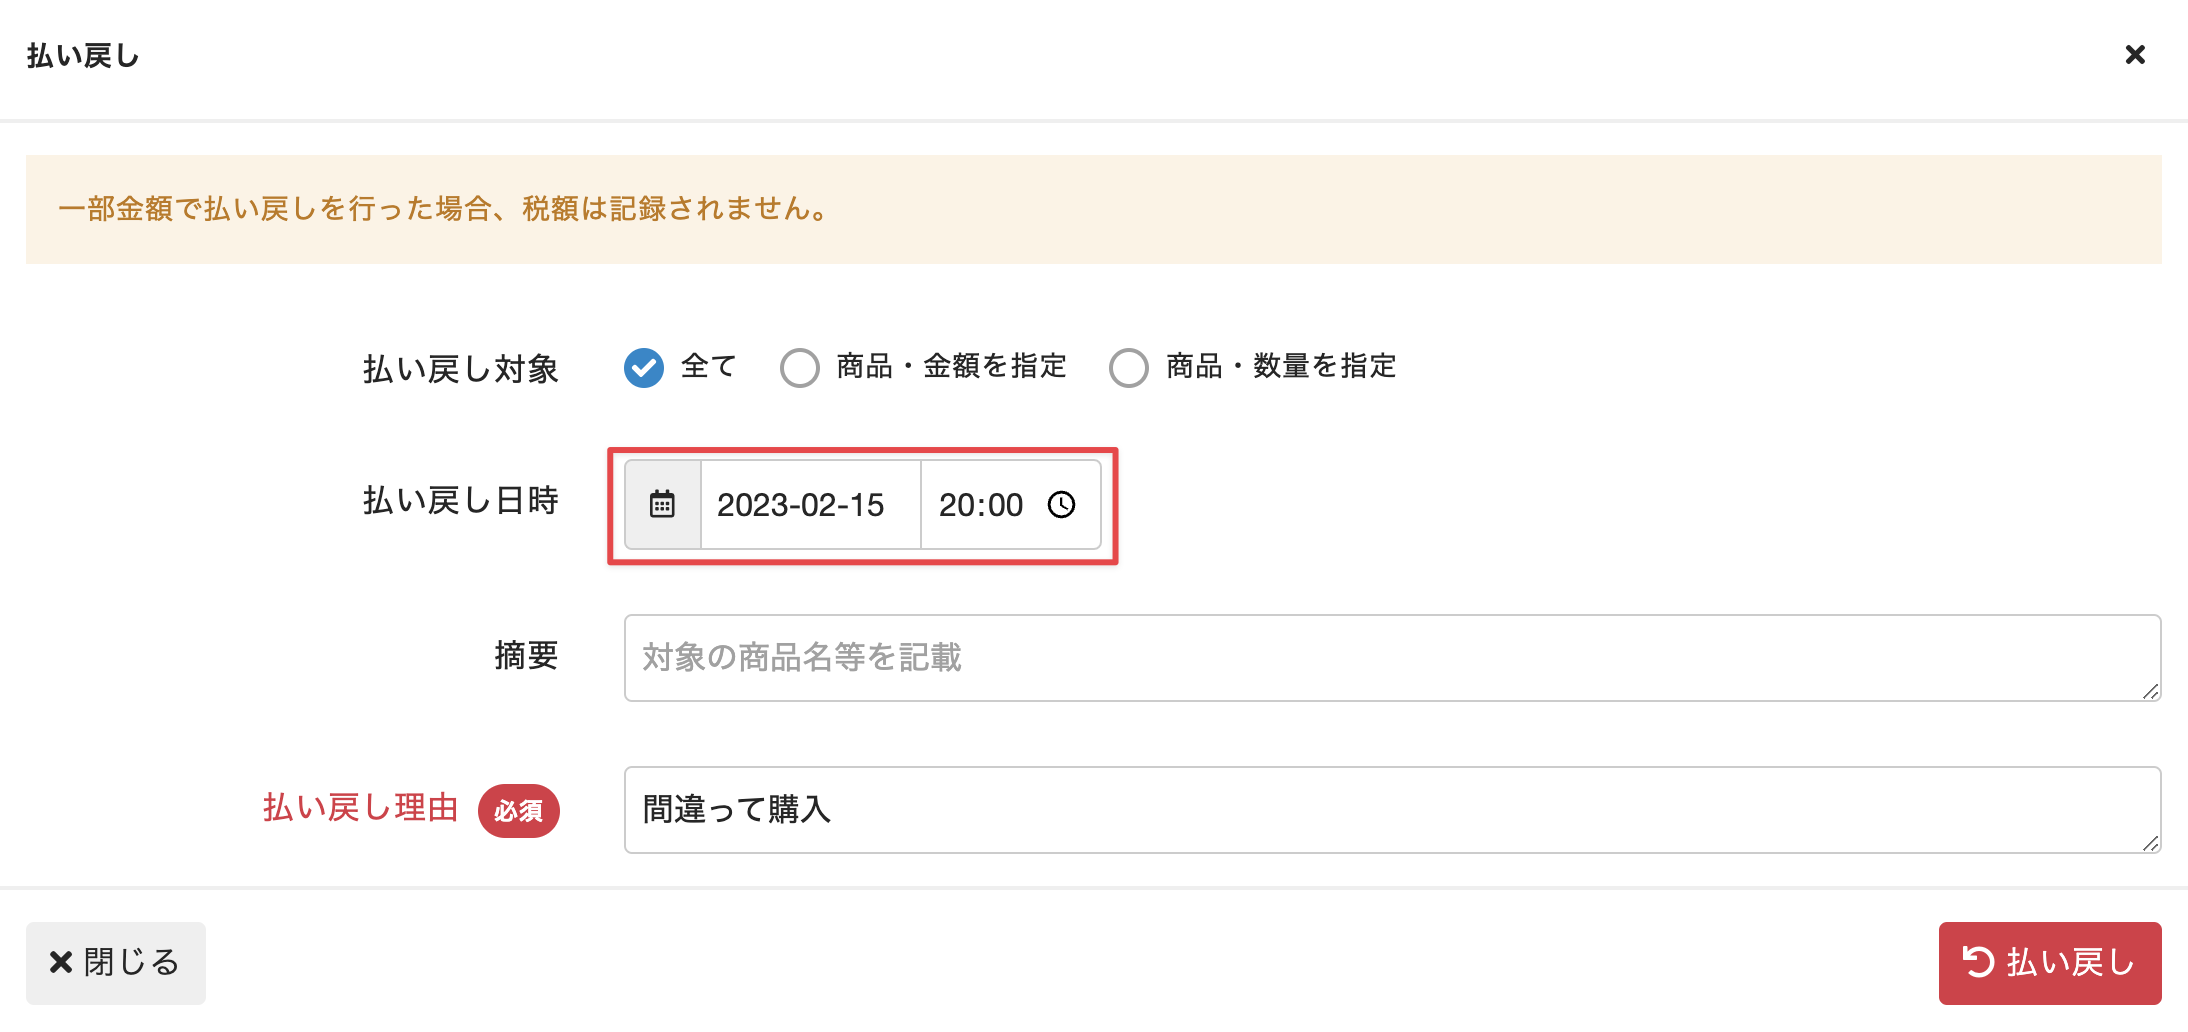Click resize handle of refund reason field
This screenshot has height=1032, width=2188.
2151,843
